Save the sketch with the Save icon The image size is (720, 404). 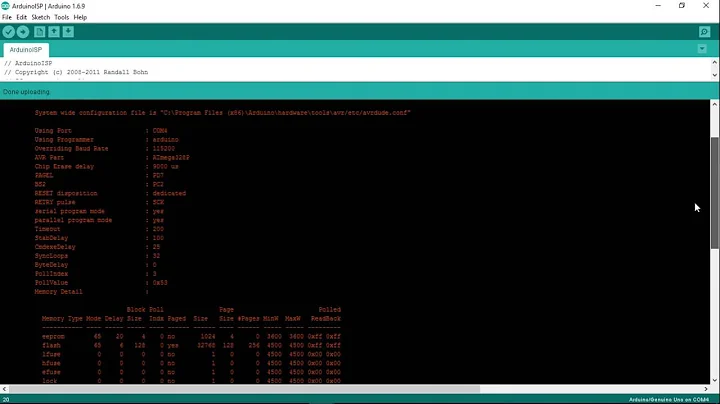[68, 32]
